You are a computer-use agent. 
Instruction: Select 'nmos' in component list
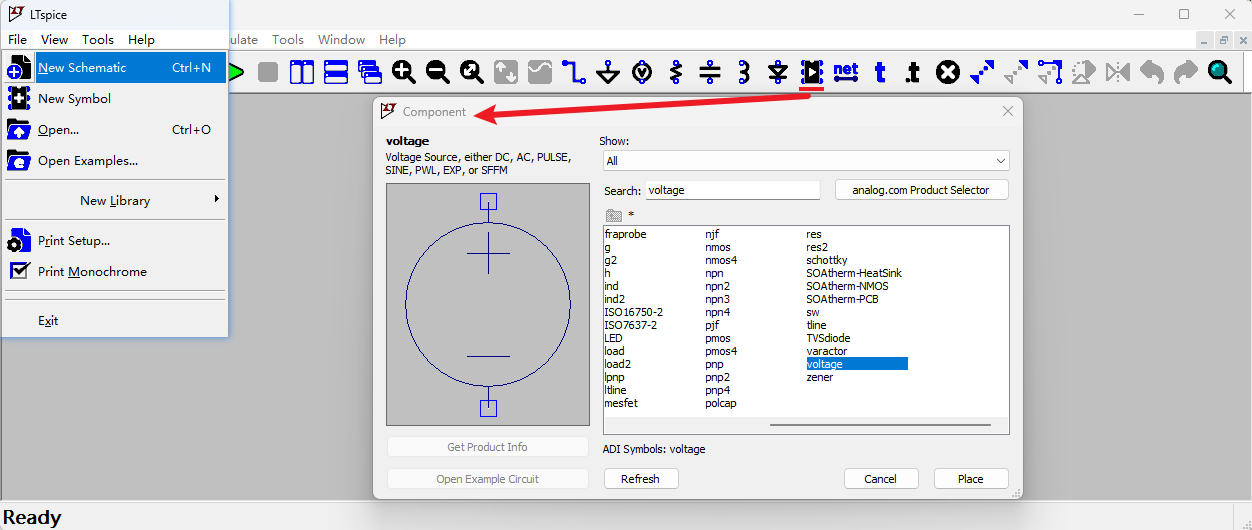click(x=718, y=247)
